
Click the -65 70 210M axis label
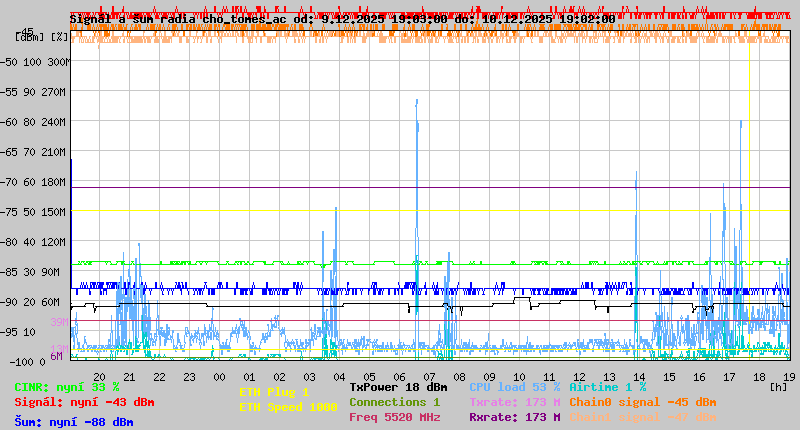[33, 153]
